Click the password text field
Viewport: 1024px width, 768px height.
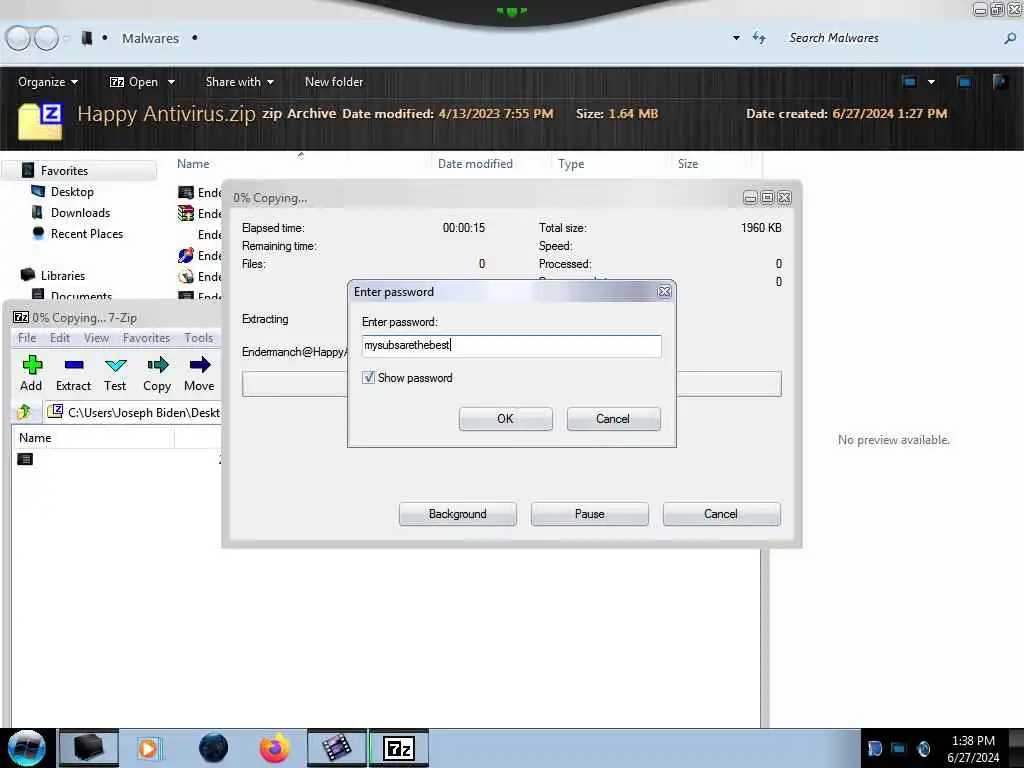coord(511,345)
